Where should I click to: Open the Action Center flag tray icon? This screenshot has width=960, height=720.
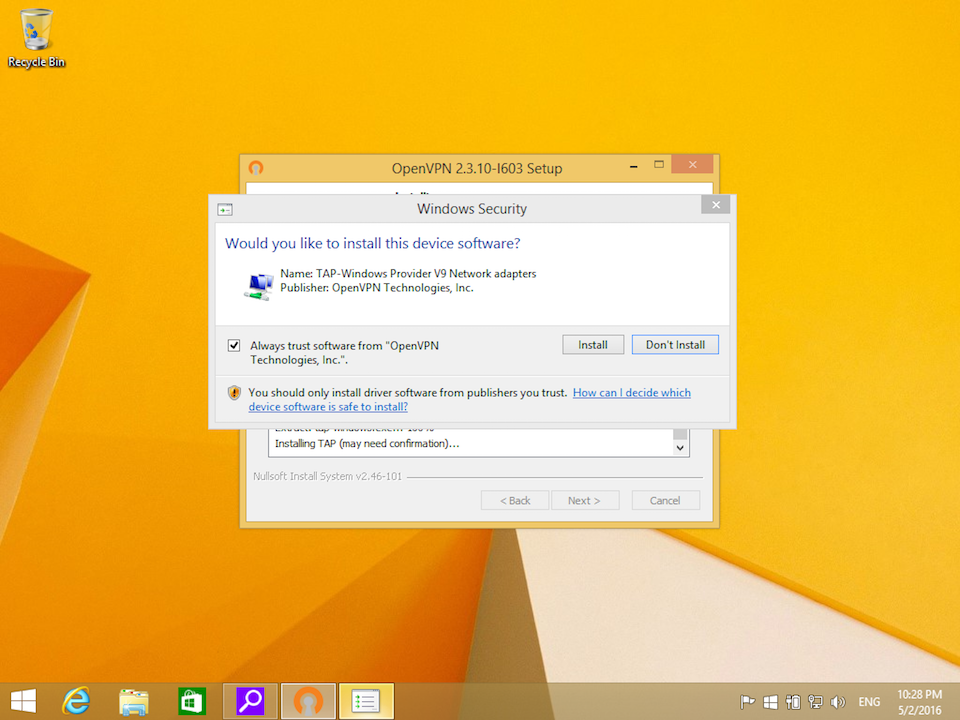tap(747, 702)
